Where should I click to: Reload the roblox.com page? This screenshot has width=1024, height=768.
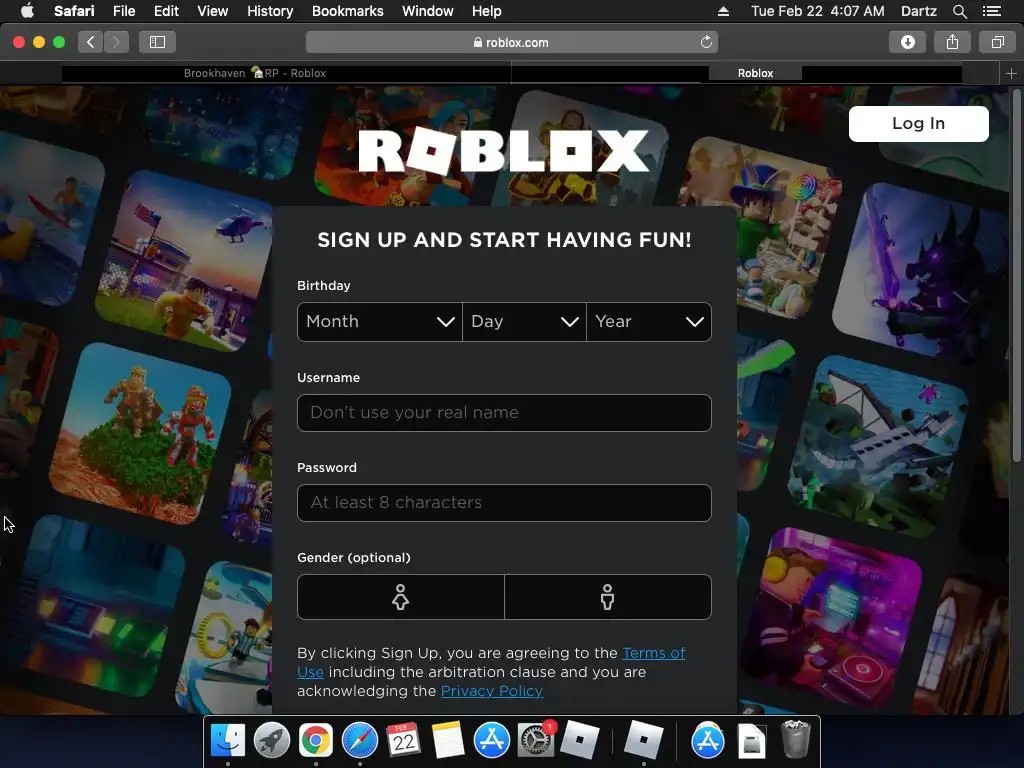706,42
